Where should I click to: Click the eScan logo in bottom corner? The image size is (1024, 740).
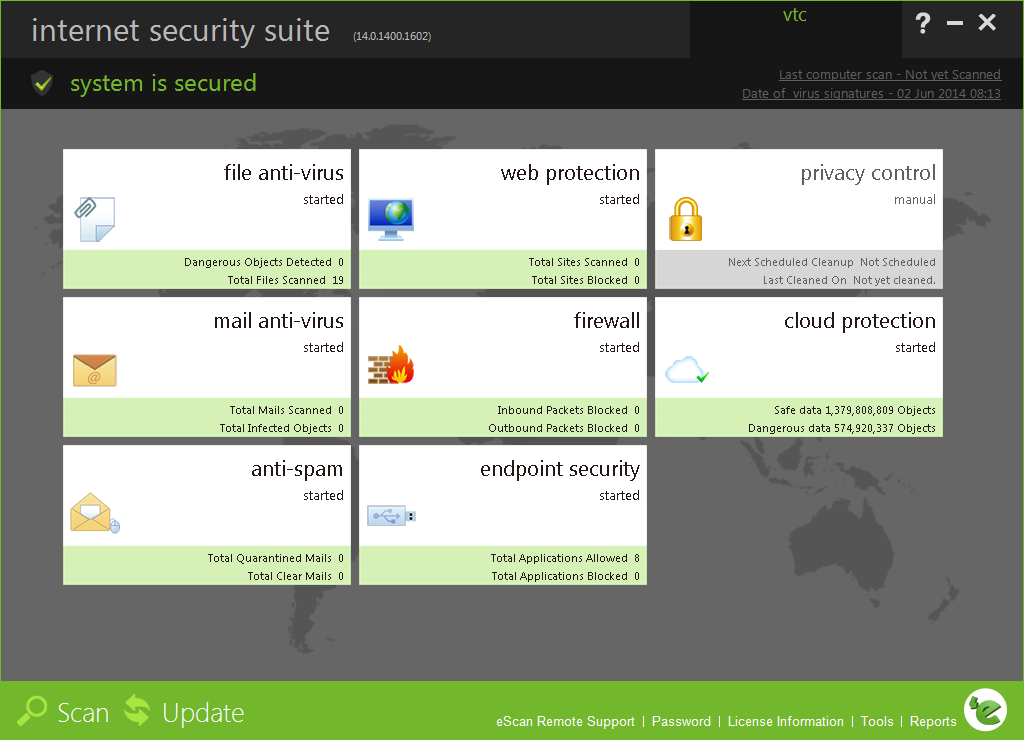984,710
